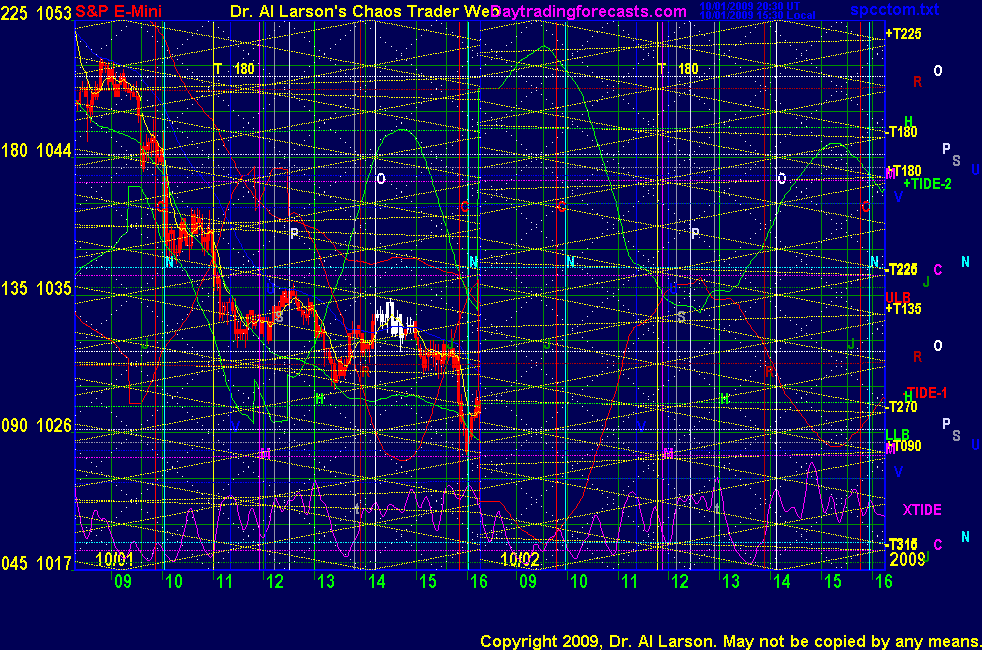Viewport: 982px width, 650px height.
Task: Select the 135 1035 price axis label
Action: click(36, 288)
